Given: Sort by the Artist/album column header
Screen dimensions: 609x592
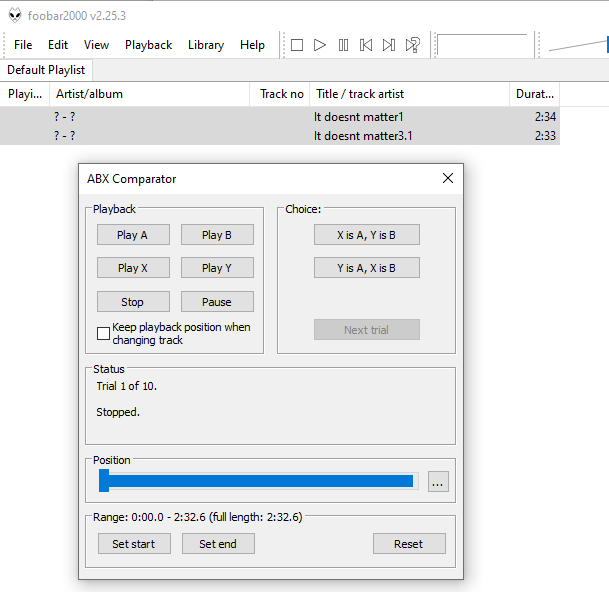Looking at the screenshot, I should click(150, 94).
